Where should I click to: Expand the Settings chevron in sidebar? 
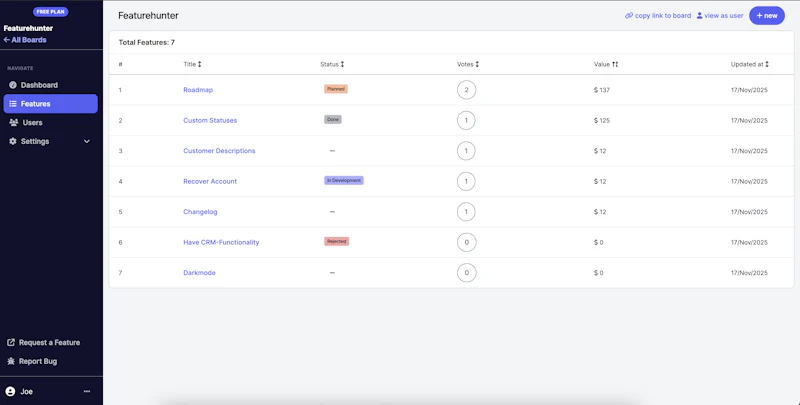pos(87,141)
